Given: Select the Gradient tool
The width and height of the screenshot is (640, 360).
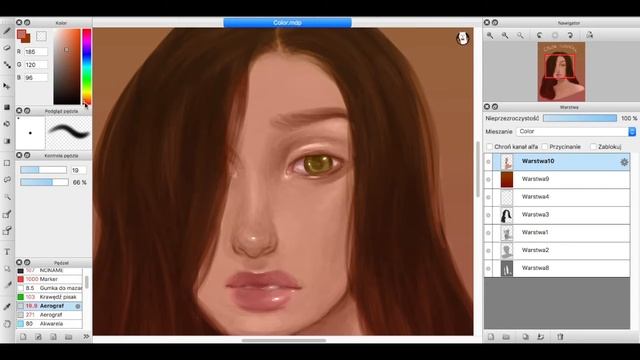Looking at the screenshot, I should click(x=7, y=141).
